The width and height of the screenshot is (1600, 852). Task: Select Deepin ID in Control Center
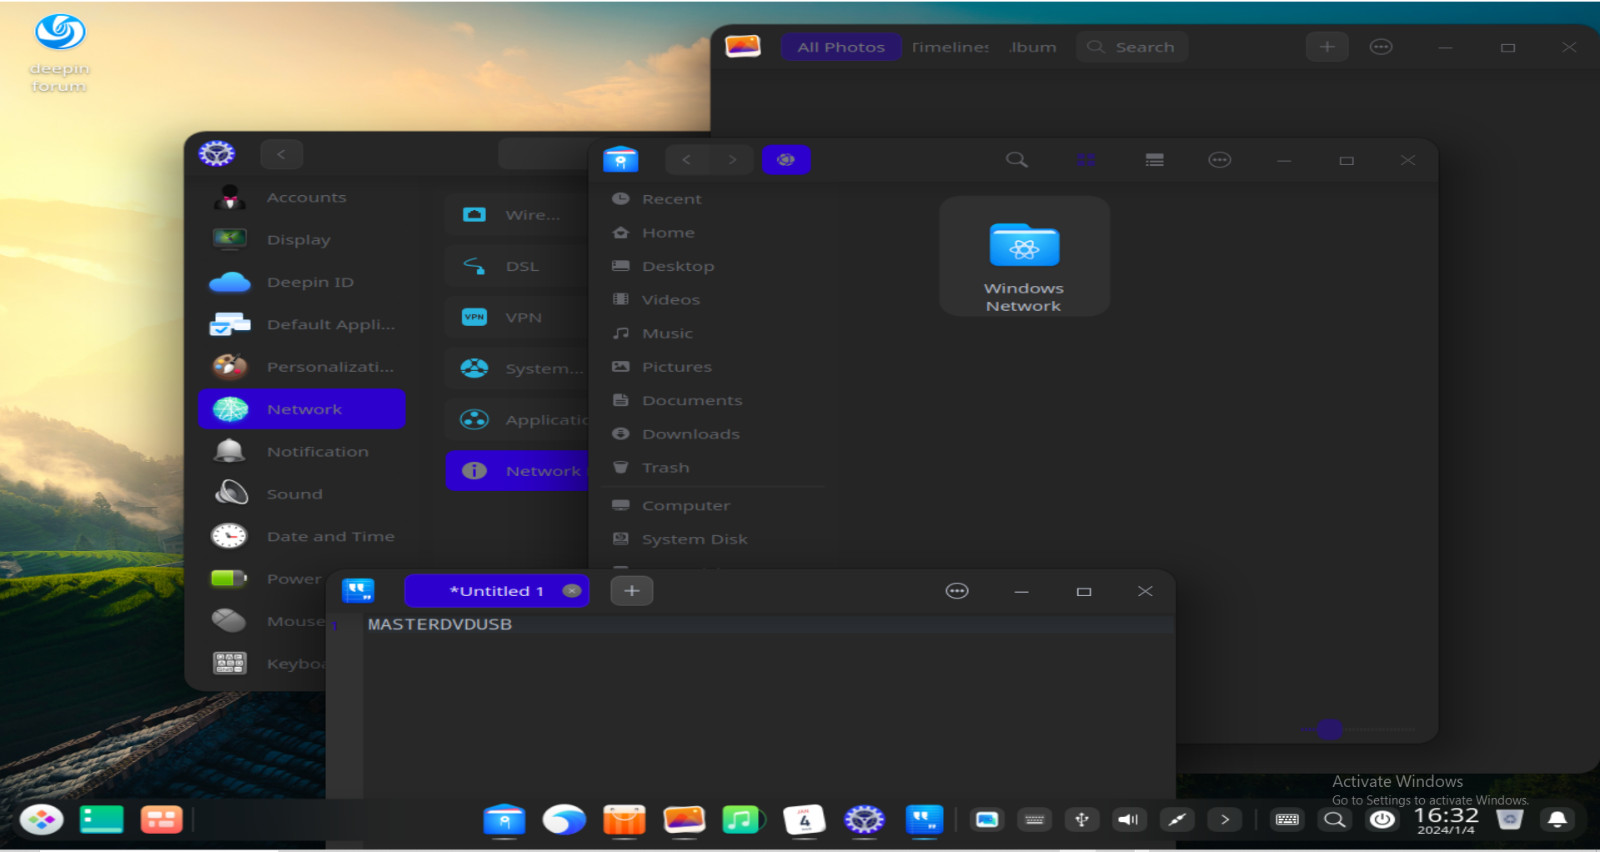pyautogui.click(x=302, y=282)
